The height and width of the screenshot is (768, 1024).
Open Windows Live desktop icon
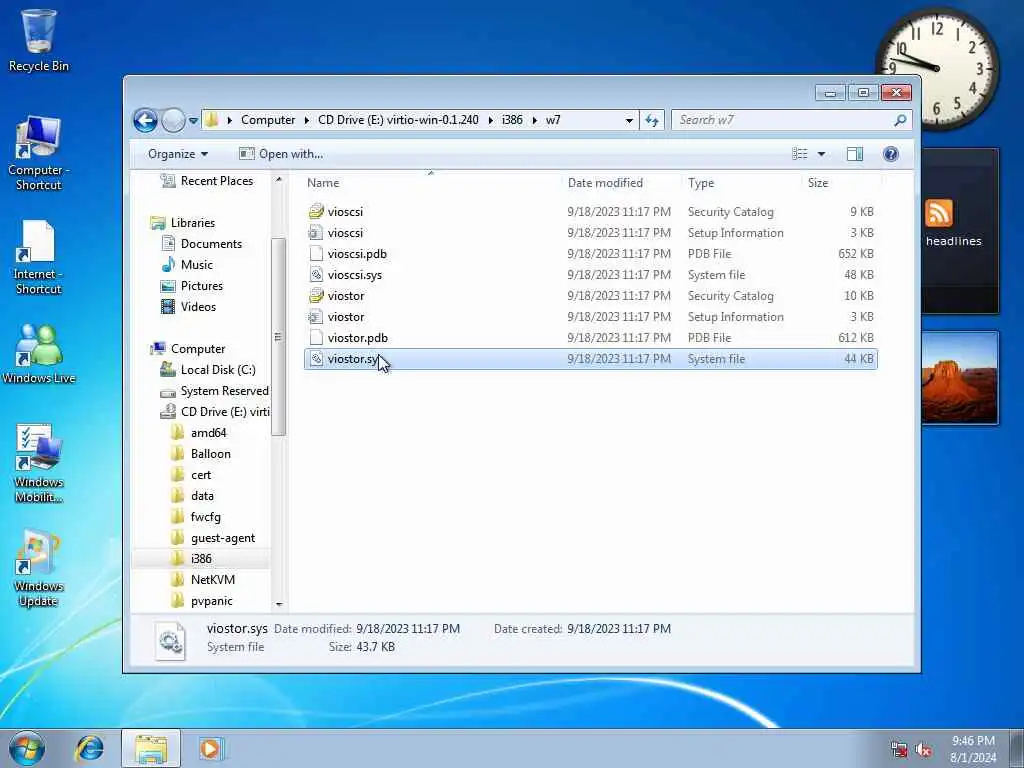click(39, 353)
